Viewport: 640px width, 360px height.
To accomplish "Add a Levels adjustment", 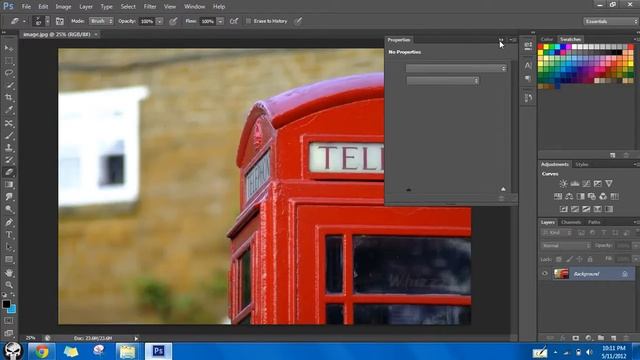I will [x=575, y=184].
